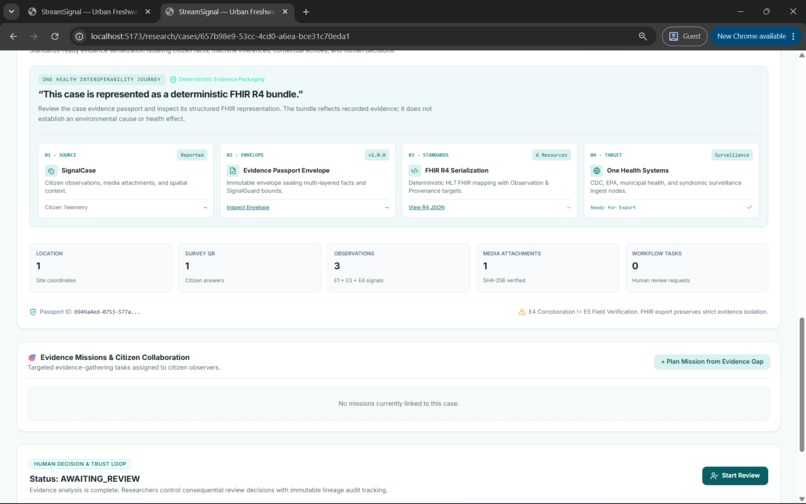806x504 pixels.
Task: Click the 6 Resources badge
Action: (552, 155)
